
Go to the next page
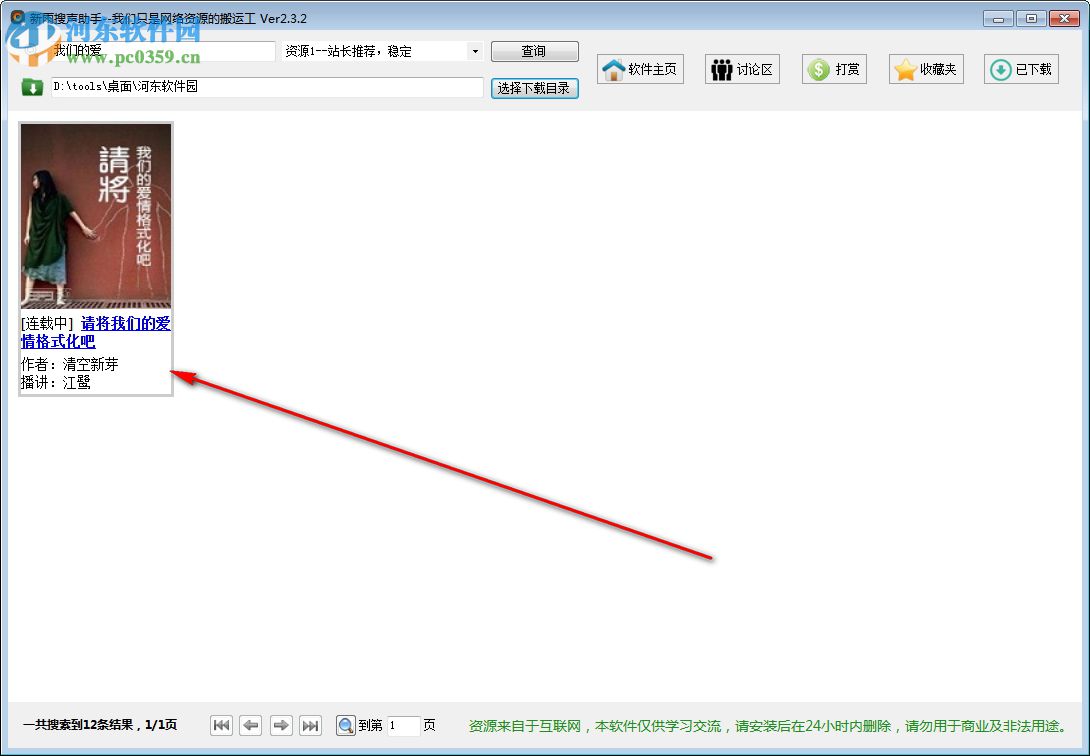281,725
